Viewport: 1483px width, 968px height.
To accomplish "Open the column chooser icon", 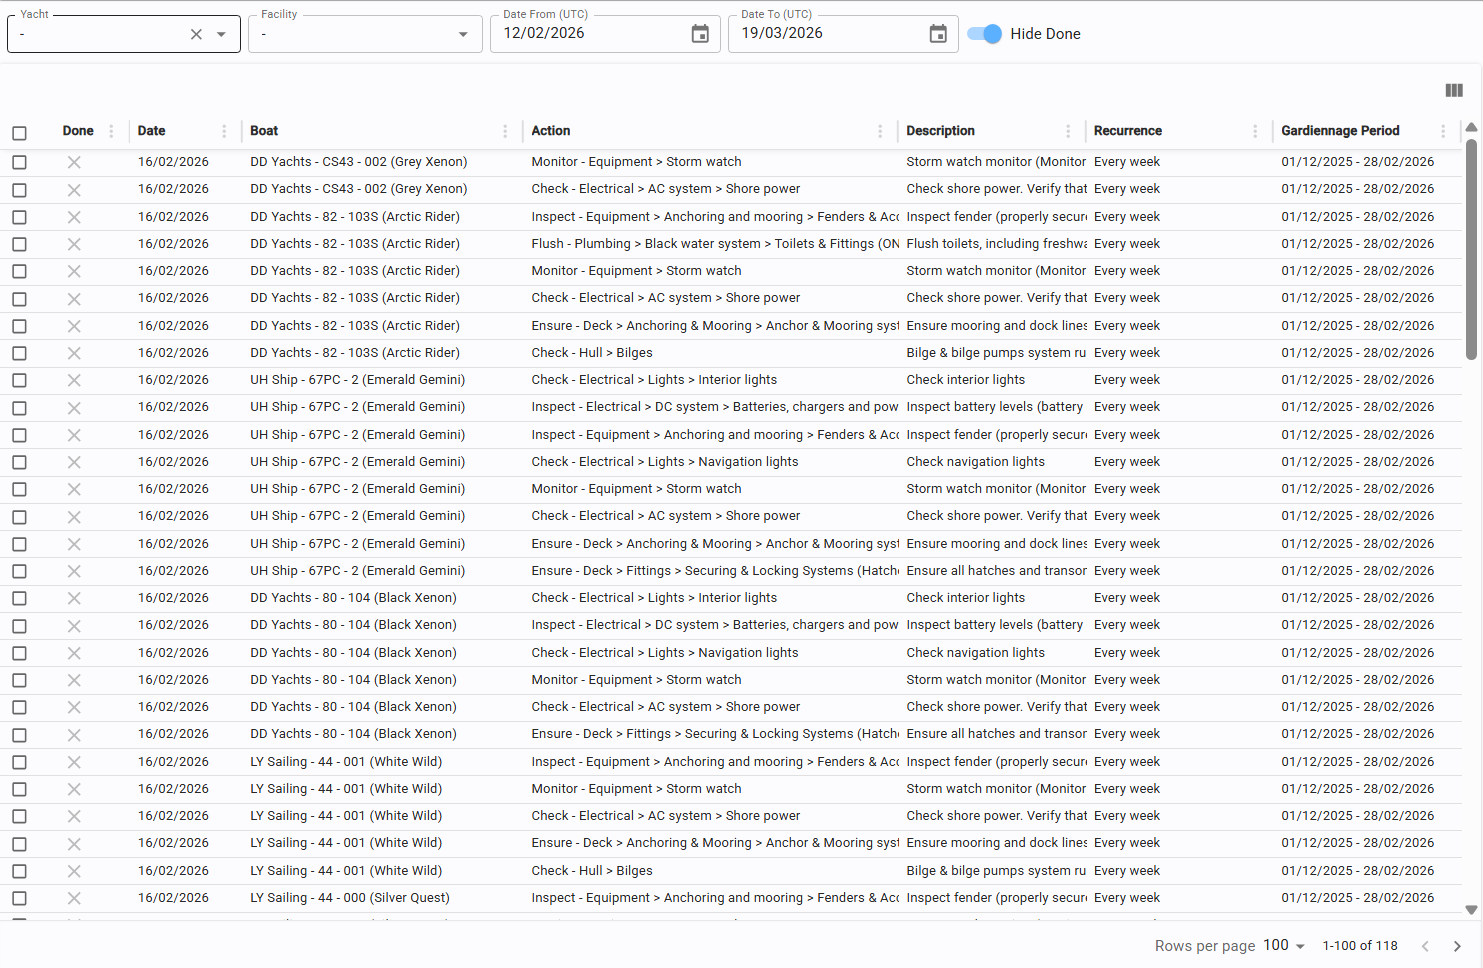I will [x=1454, y=91].
